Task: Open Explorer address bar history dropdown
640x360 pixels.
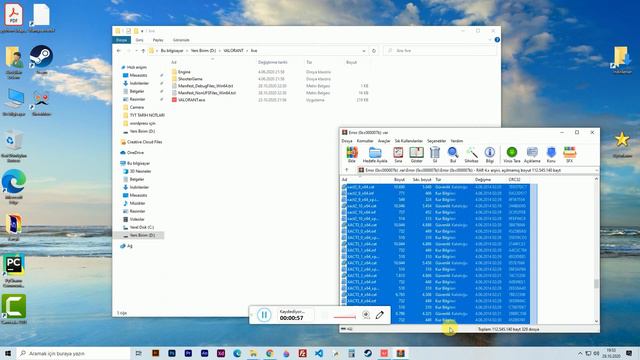Action: tap(364, 51)
